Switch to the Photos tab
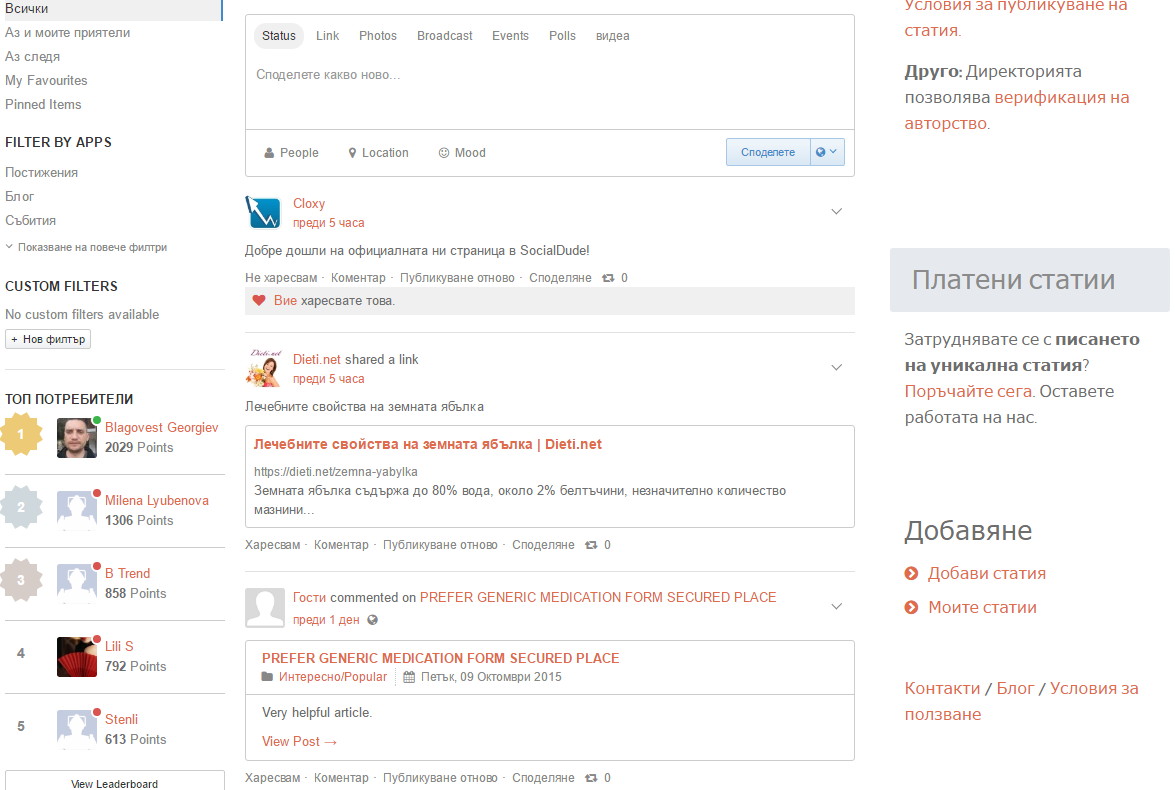The width and height of the screenshot is (1175, 790). 378,36
